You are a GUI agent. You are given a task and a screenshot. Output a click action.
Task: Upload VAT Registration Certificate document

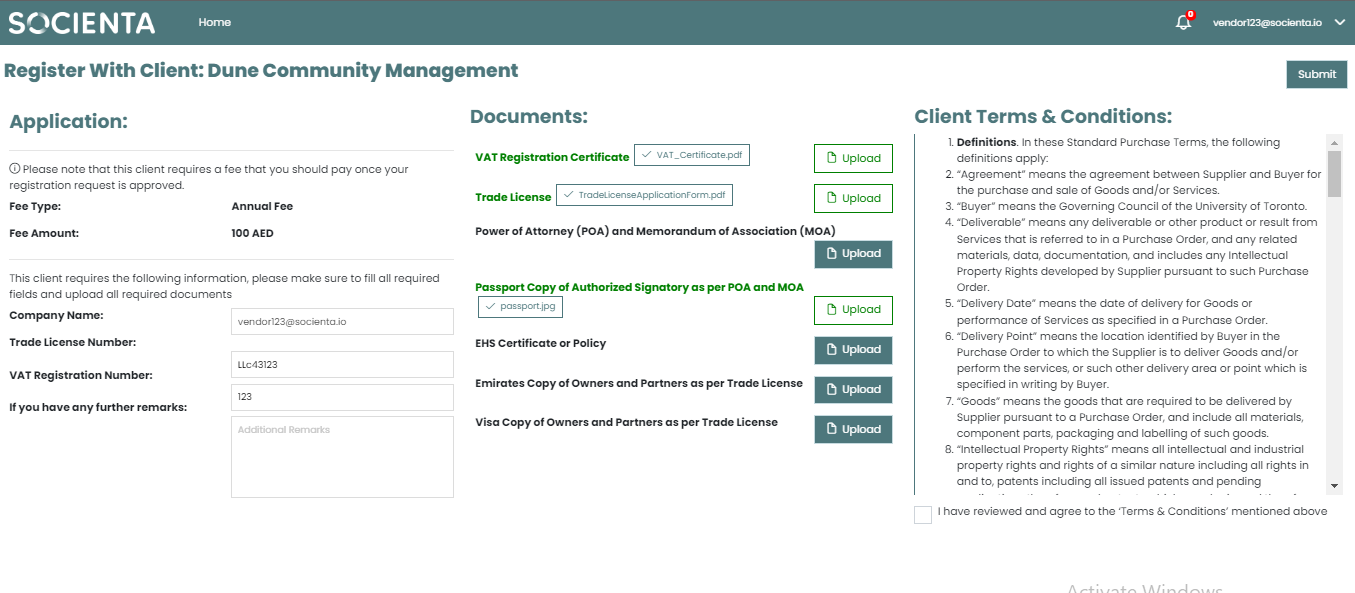pos(853,158)
